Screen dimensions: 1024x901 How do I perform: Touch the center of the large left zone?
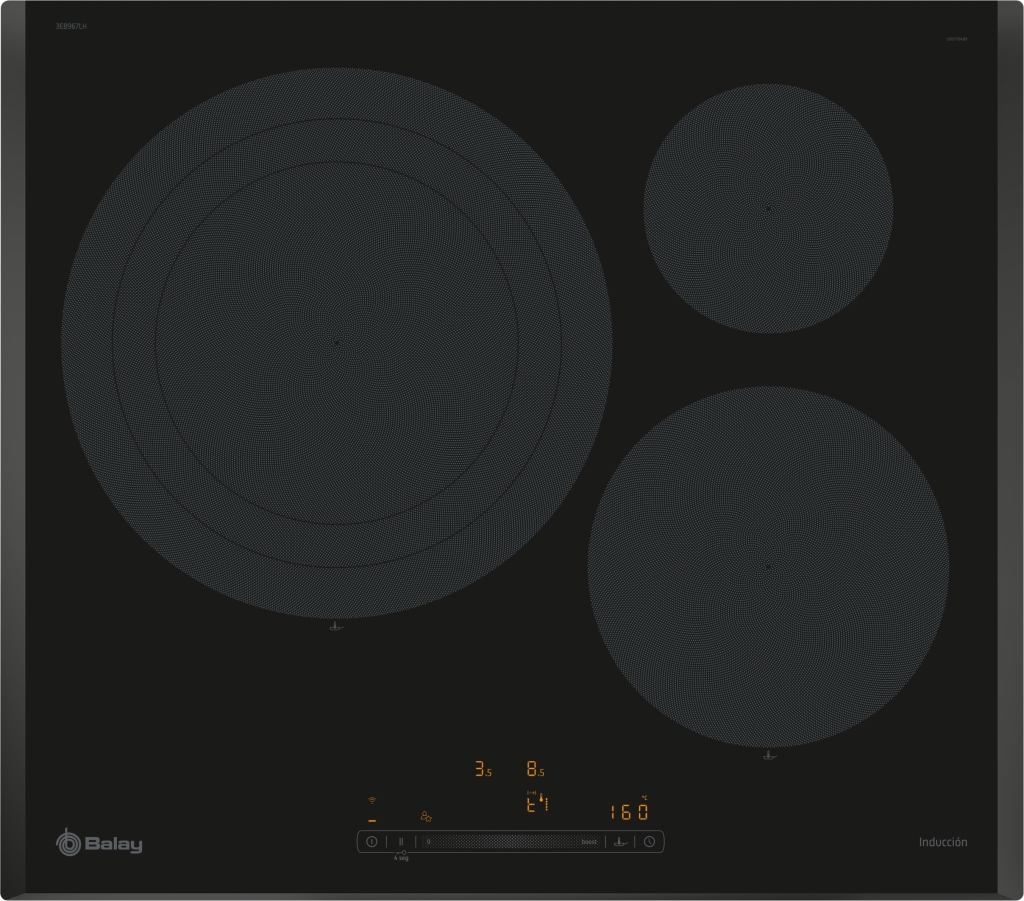tap(337, 342)
